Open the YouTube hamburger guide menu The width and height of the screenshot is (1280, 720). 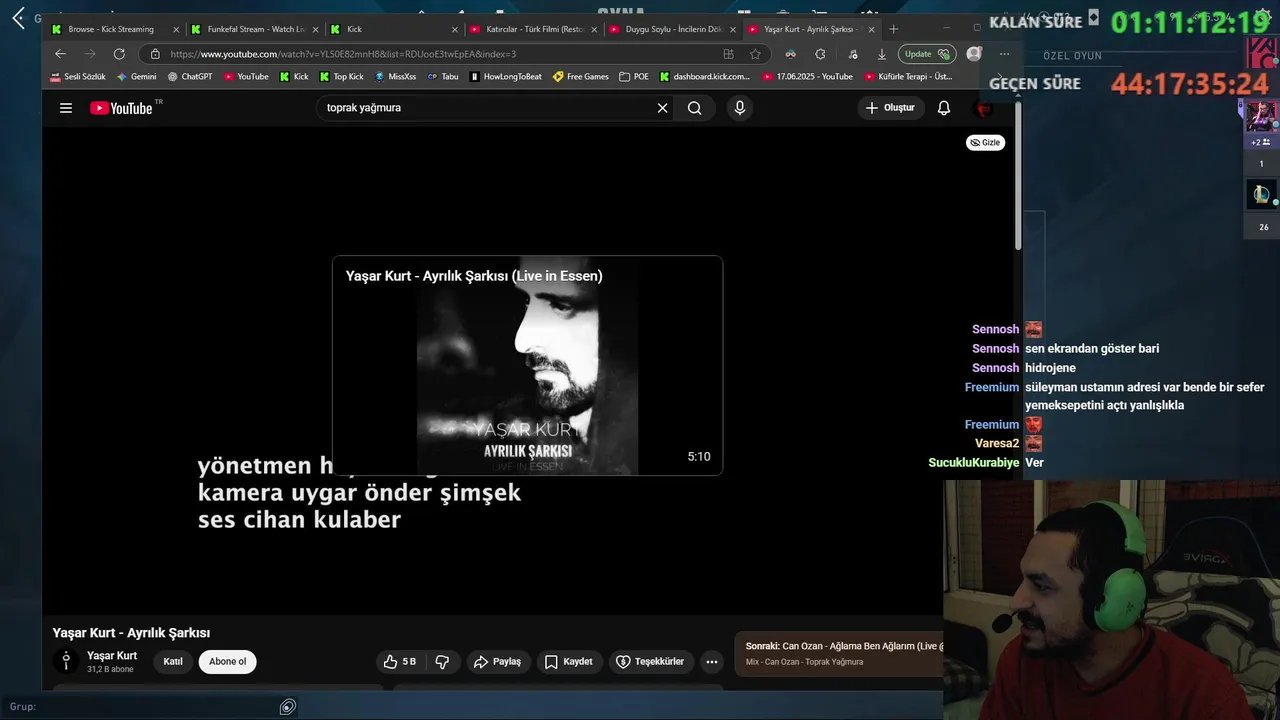point(66,108)
